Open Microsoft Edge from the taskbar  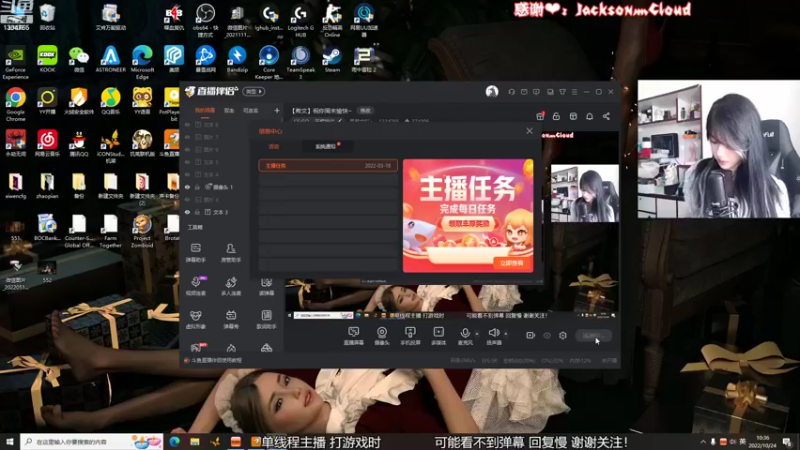(174, 441)
